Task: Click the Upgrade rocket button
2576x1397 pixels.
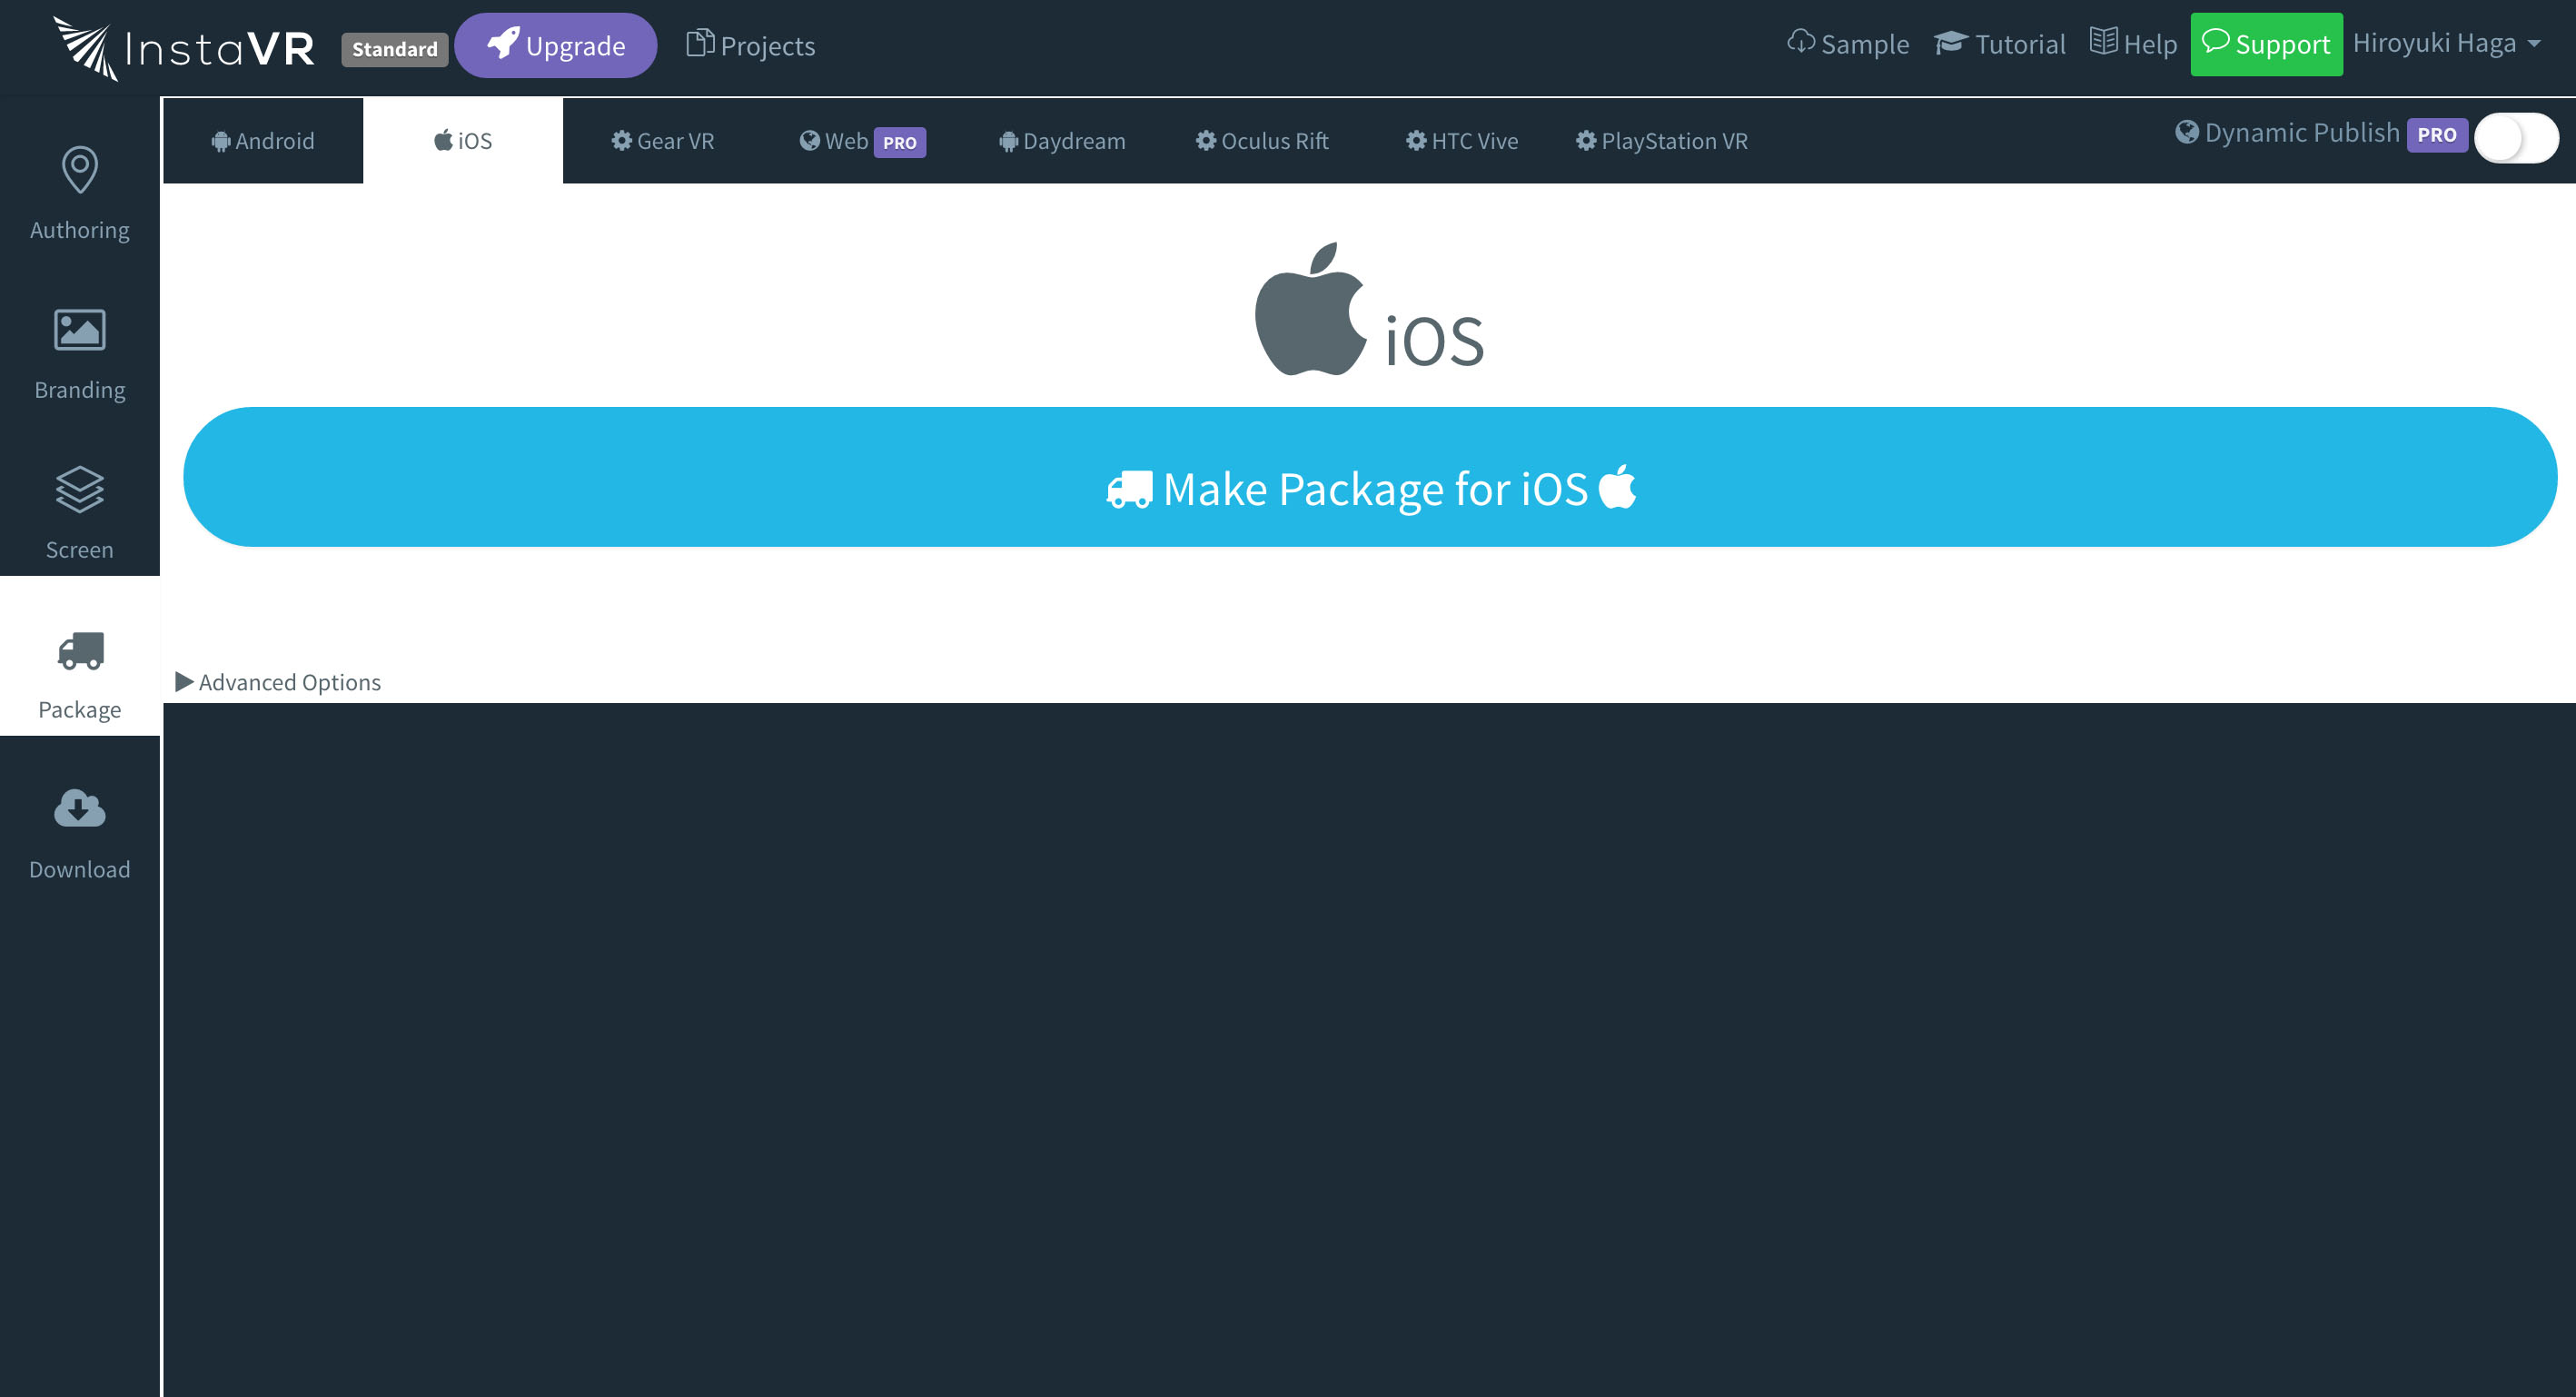Action: pyautogui.click(x=556, y=46)
